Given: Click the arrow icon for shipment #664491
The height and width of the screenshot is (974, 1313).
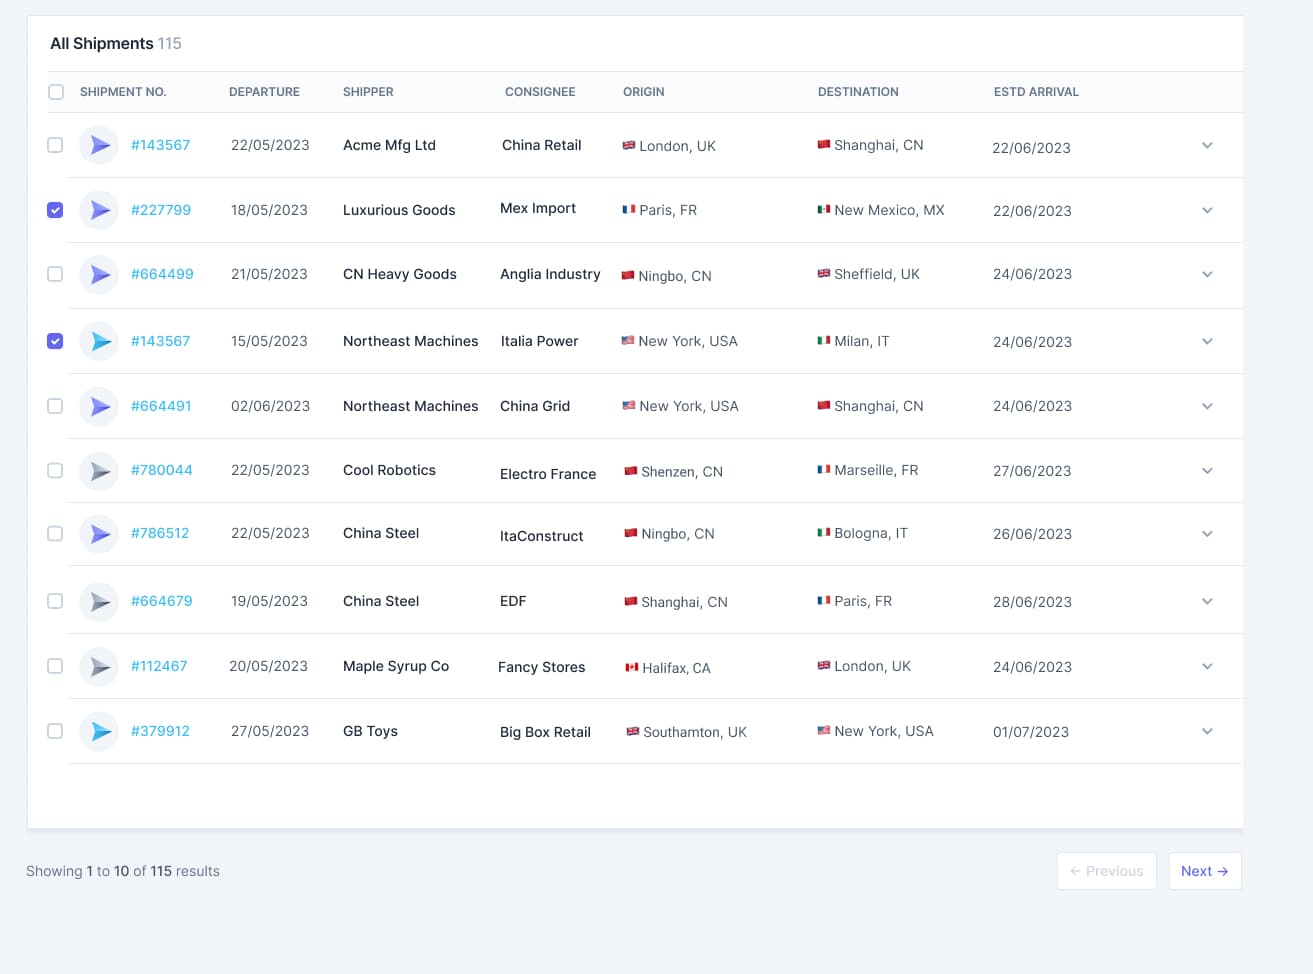Looking at the screenshot, I should pyautogui.click(x=99, y=406).
